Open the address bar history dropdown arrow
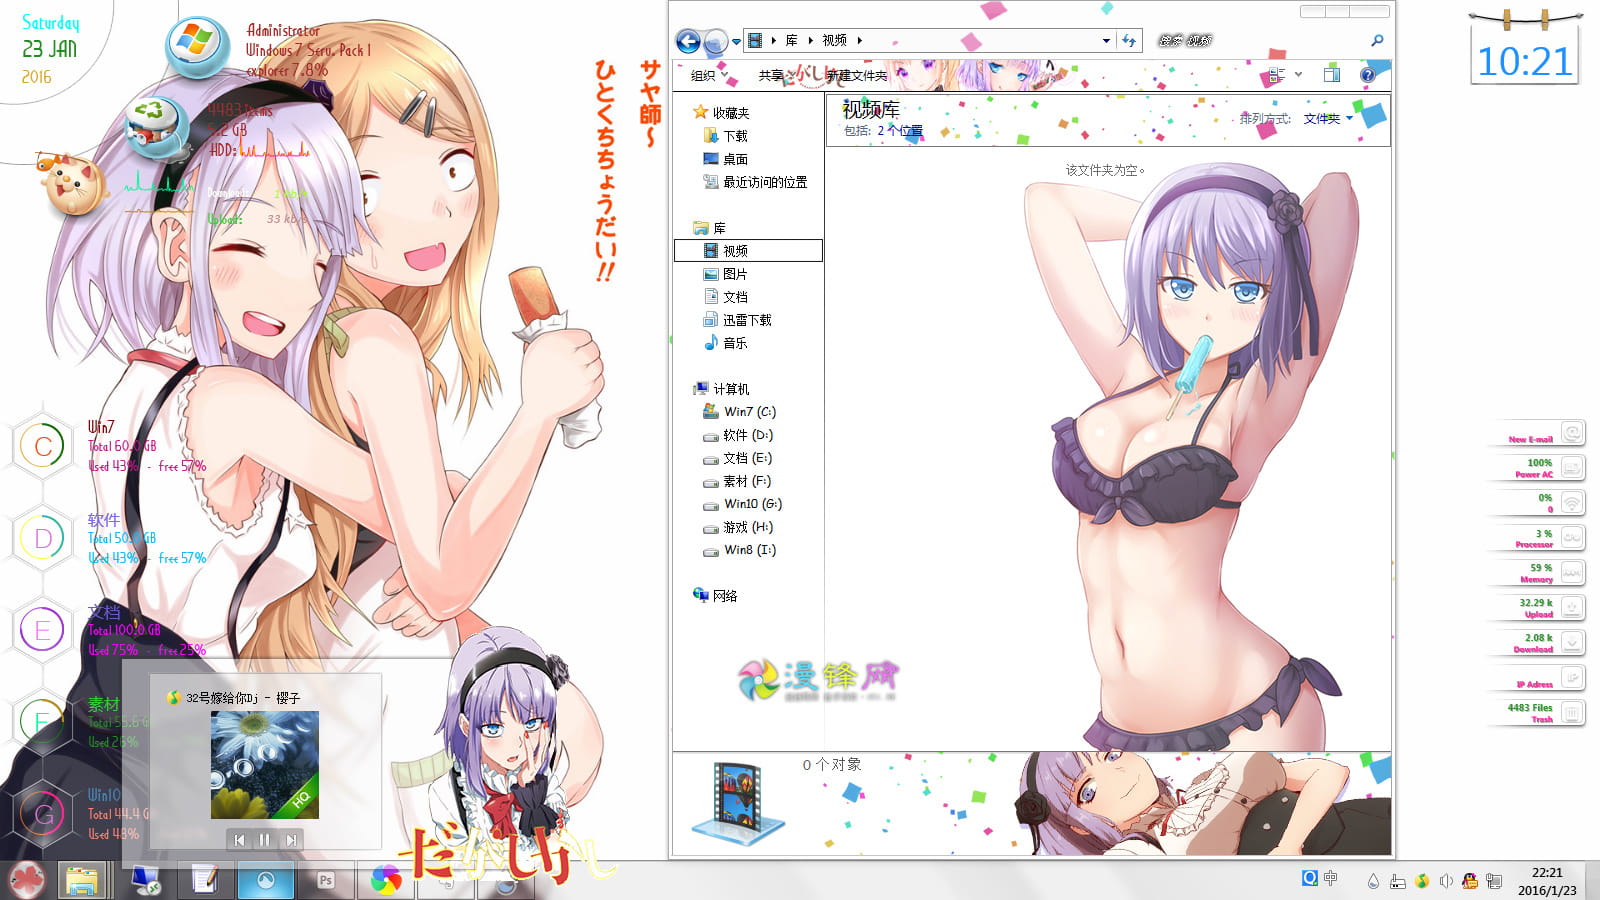Image resolution: width=1600 pixels, height=900 pixels. (1105, 40)
